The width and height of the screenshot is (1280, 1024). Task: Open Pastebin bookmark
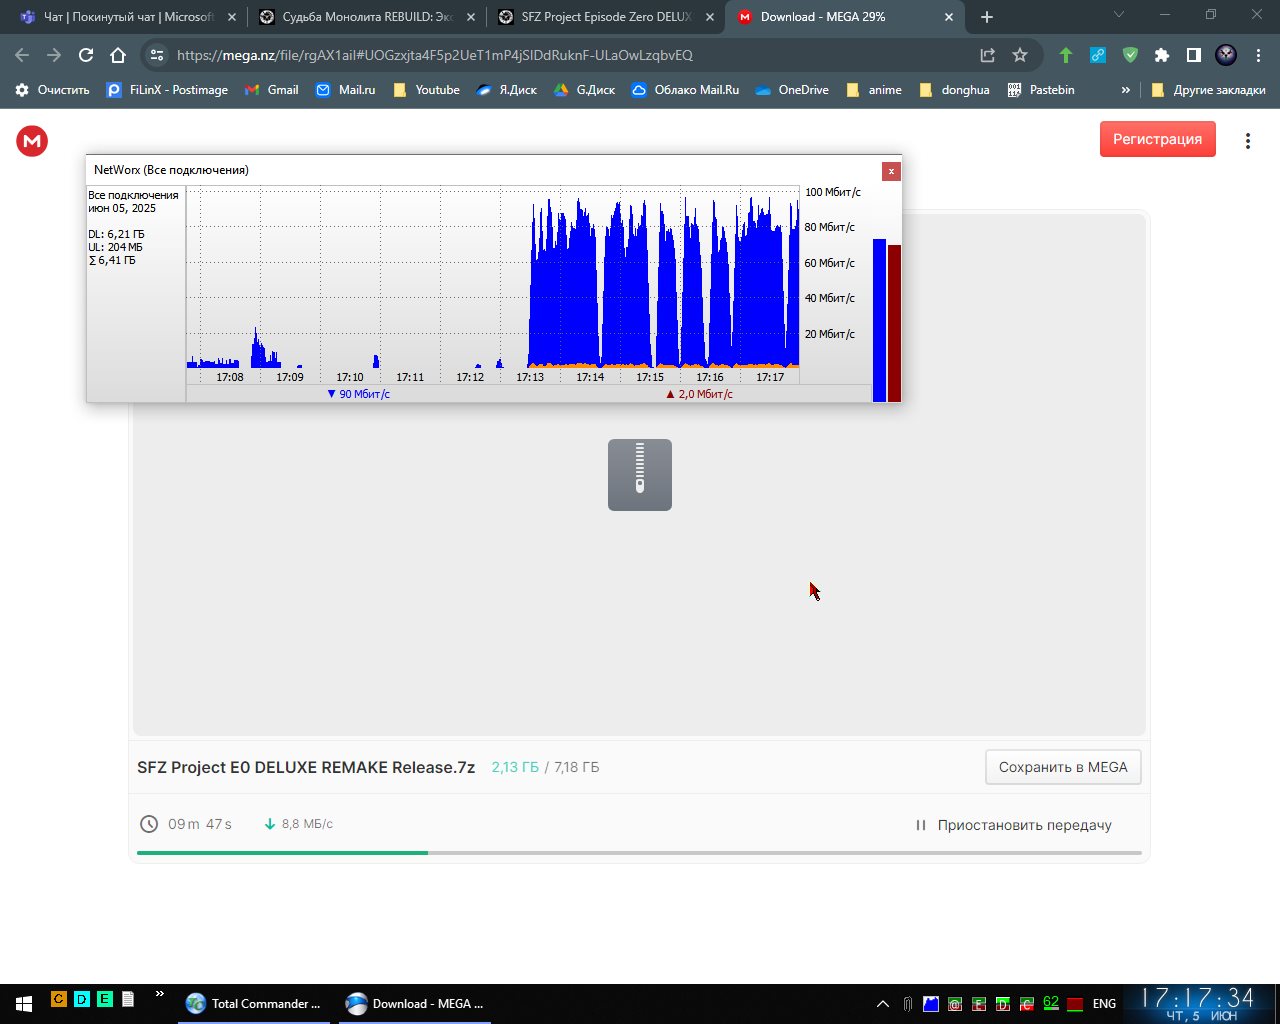coord(1041,90)
